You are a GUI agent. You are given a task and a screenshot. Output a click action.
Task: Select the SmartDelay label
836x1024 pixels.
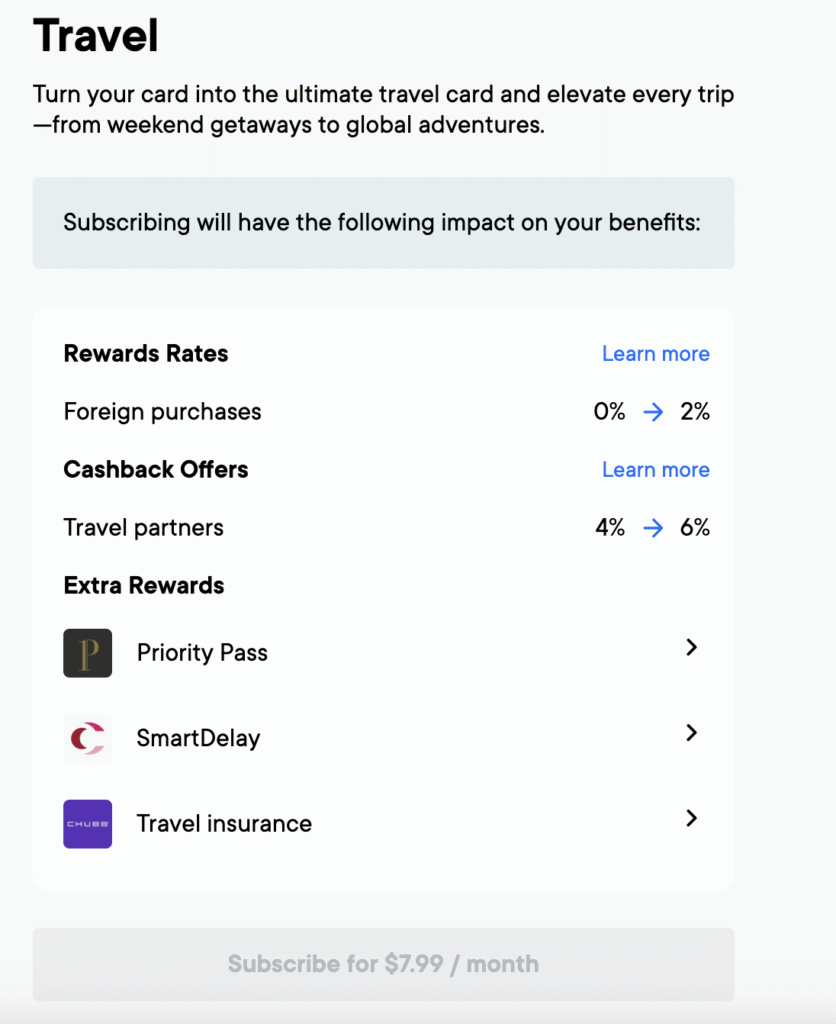click(198, 739)
